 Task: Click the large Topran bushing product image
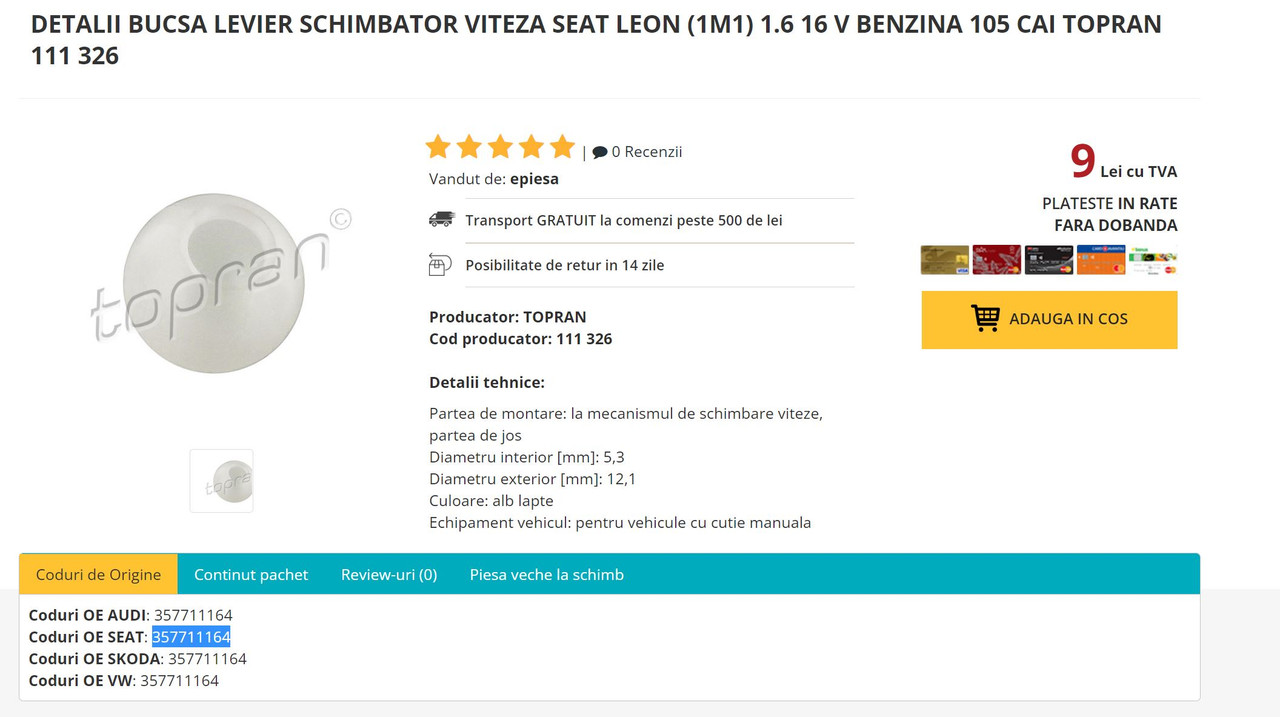(214, 283)
